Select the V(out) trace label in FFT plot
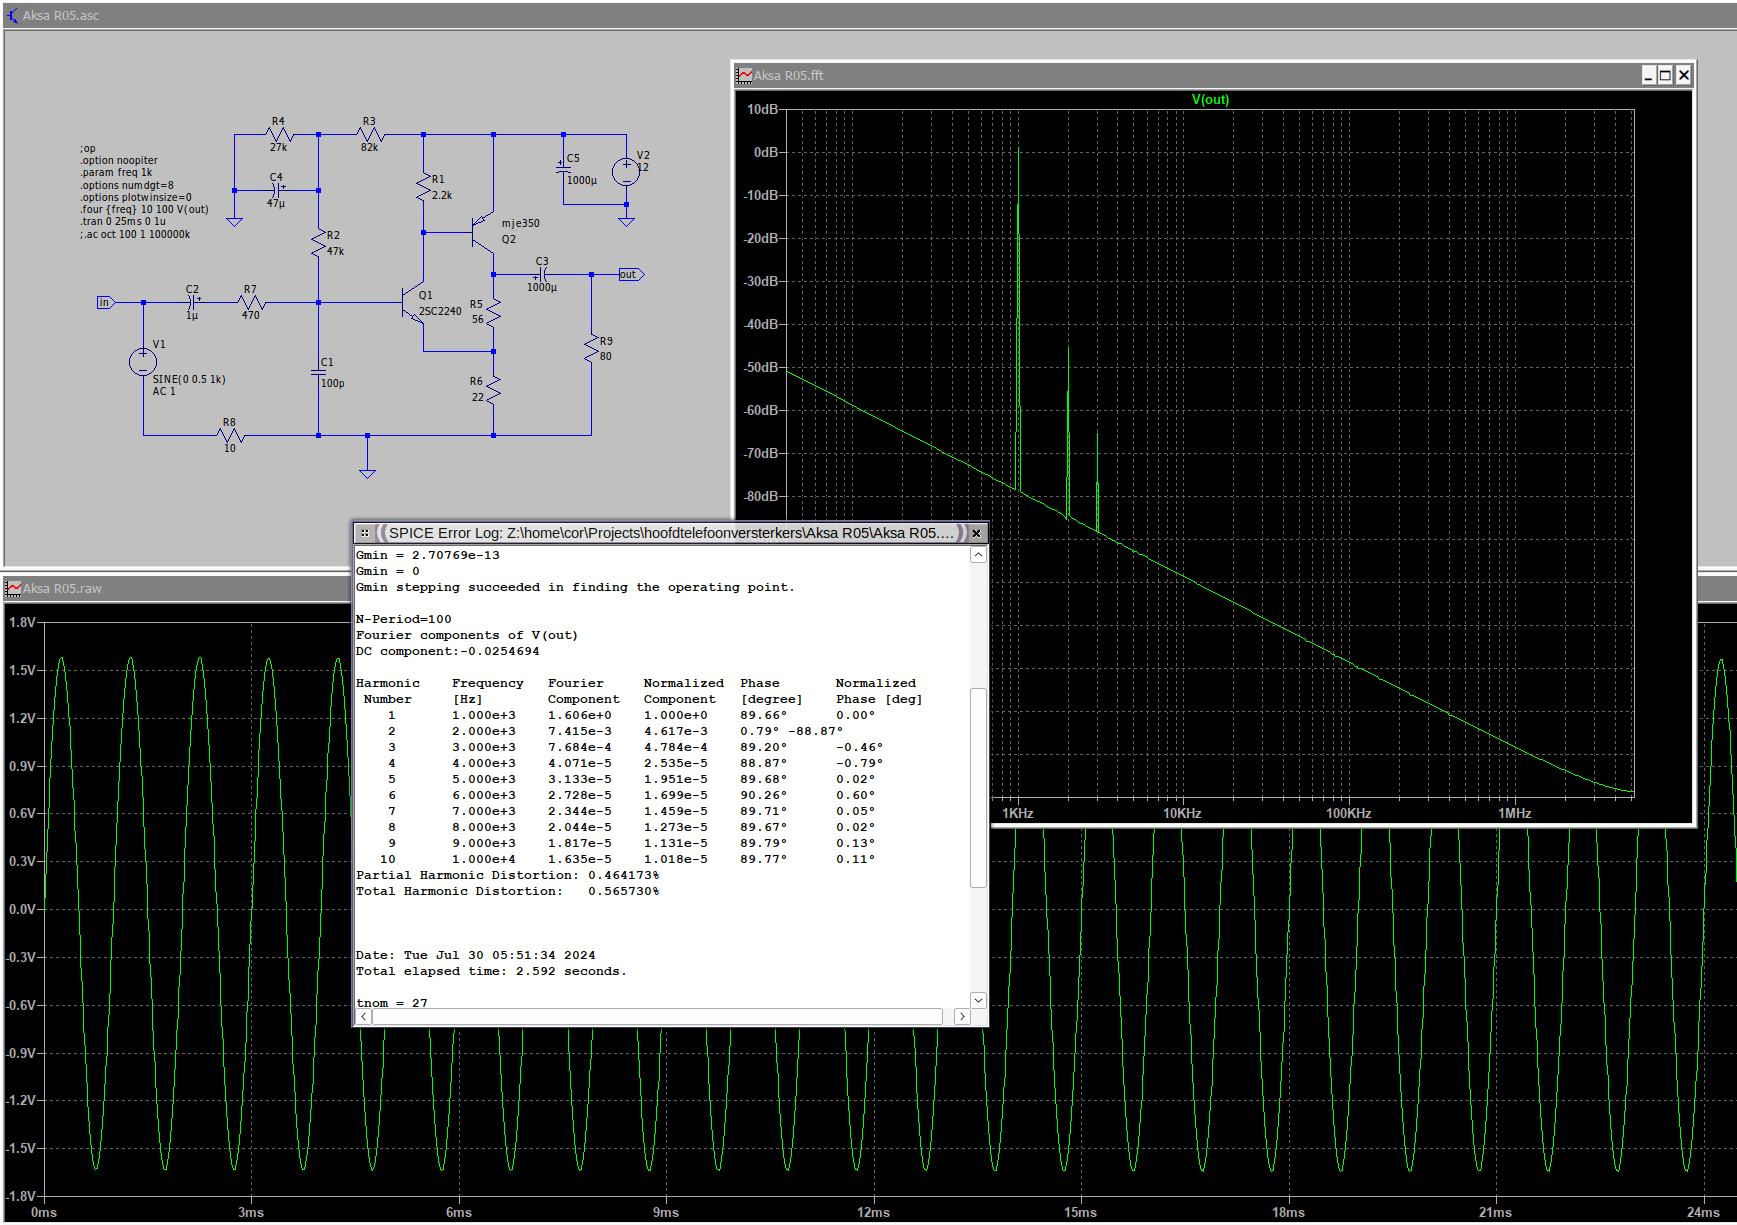Image resolution: width=1737 pixels, height=1225 pixels. click(x=1210, y=99)
